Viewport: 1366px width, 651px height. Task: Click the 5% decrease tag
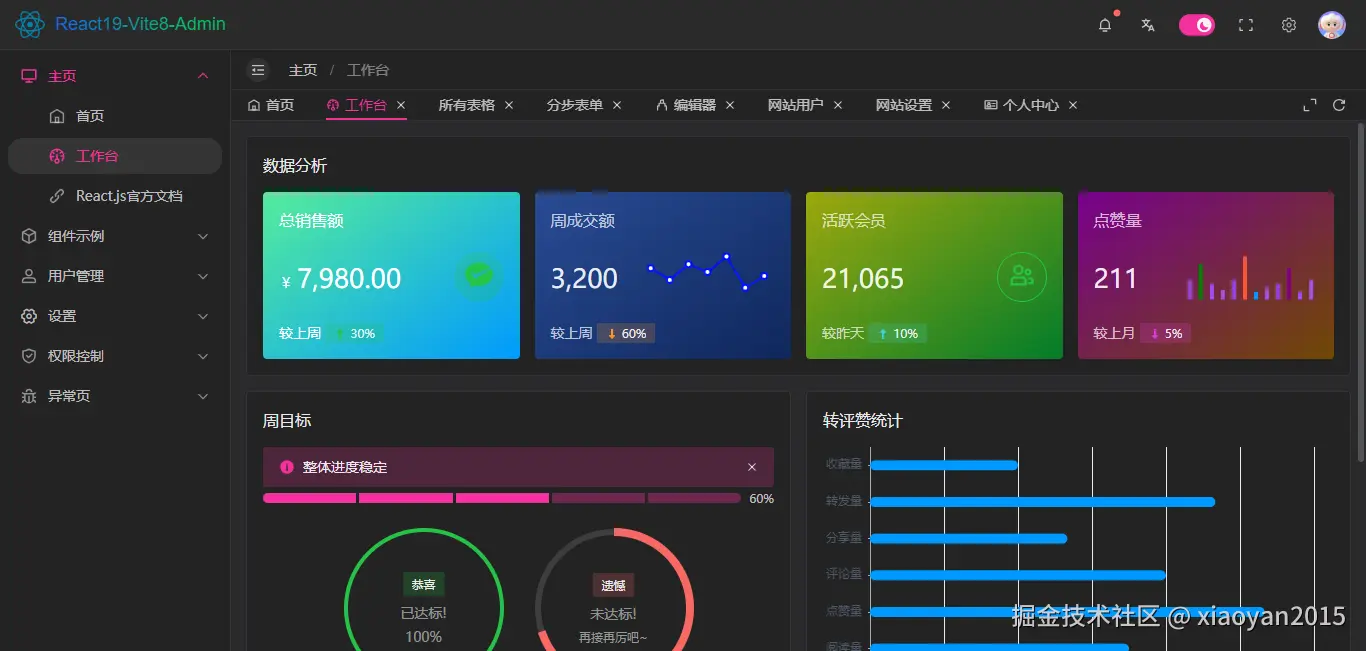tap(1166, 333)
